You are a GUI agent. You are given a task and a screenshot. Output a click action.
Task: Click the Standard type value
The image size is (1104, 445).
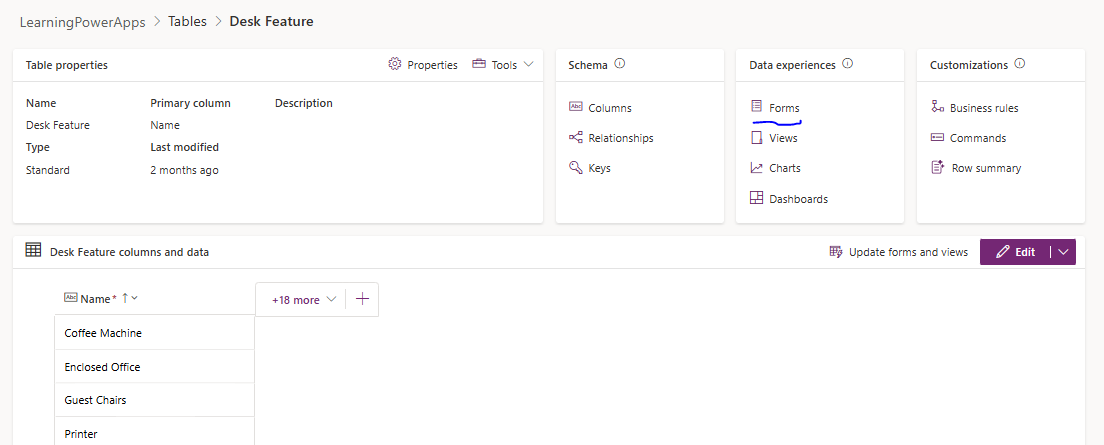(x=48, y=170)
